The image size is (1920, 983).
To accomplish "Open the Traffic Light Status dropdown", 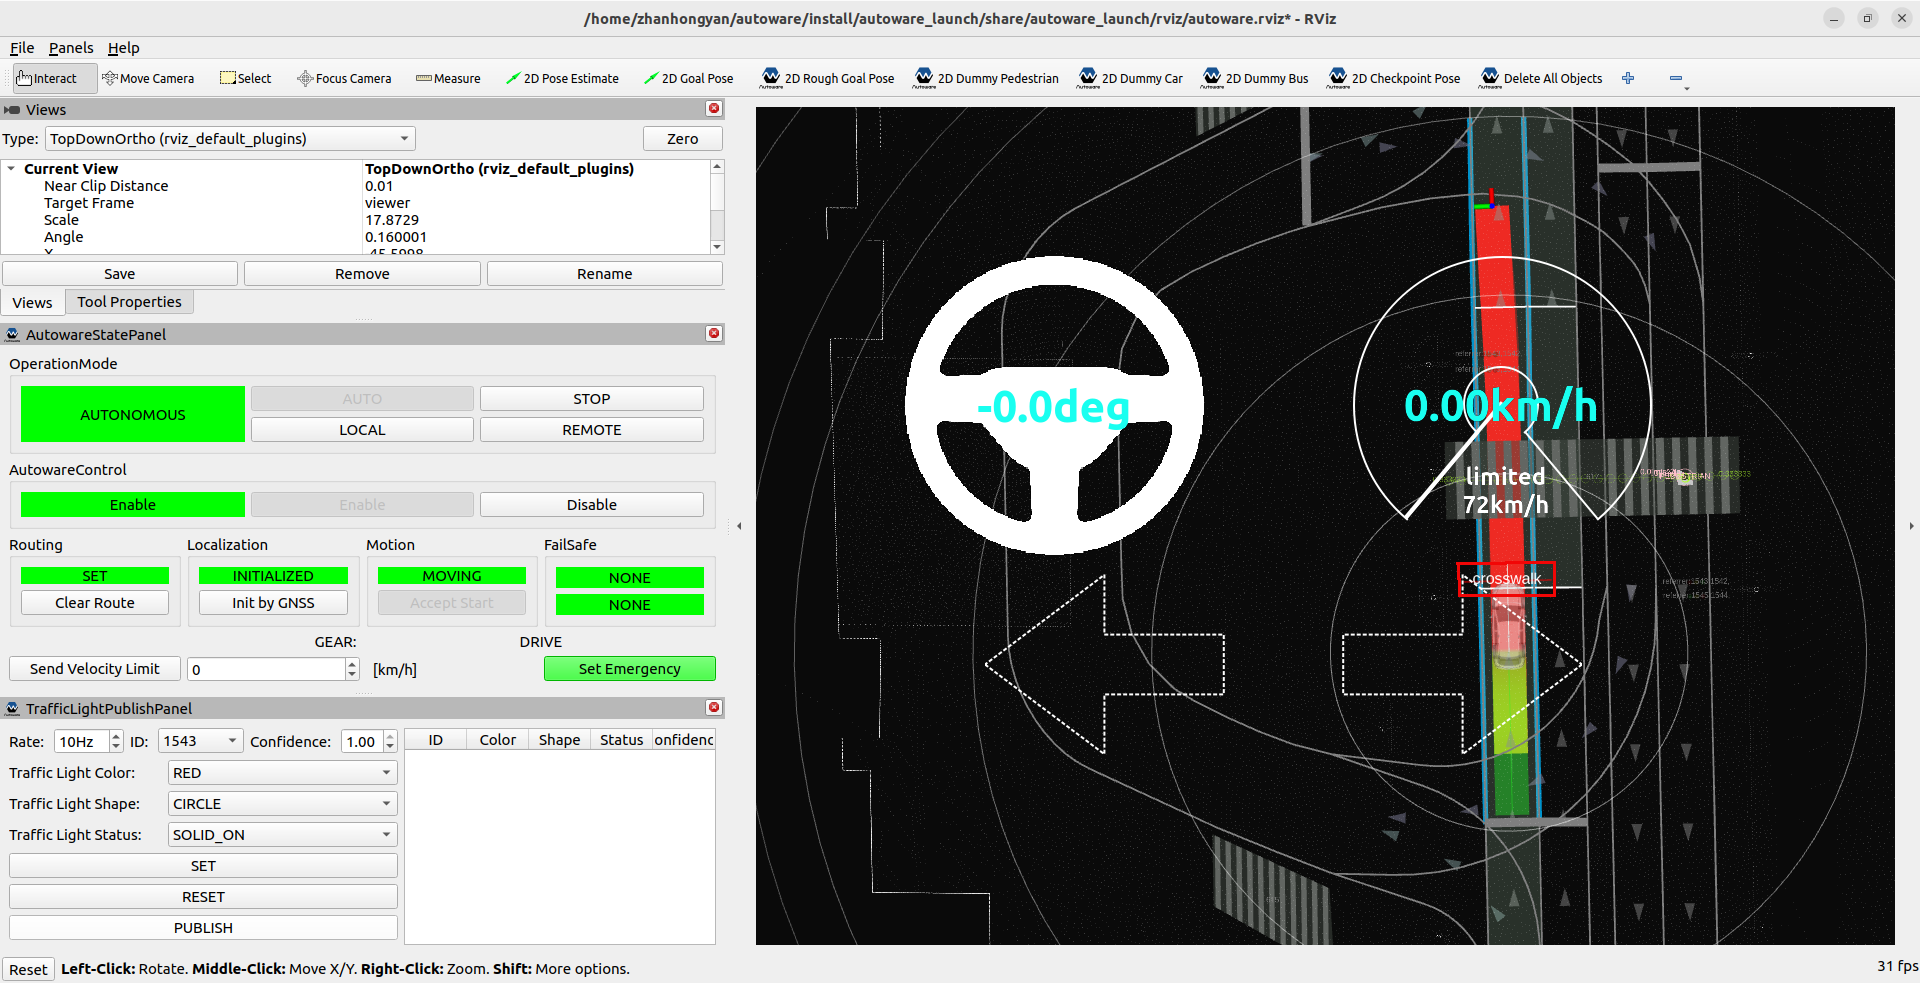I will (x=282, y=835).
